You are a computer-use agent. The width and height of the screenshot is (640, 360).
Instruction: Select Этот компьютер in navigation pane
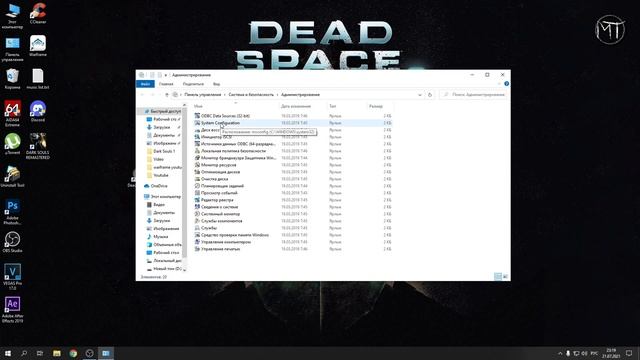[162, 196]
